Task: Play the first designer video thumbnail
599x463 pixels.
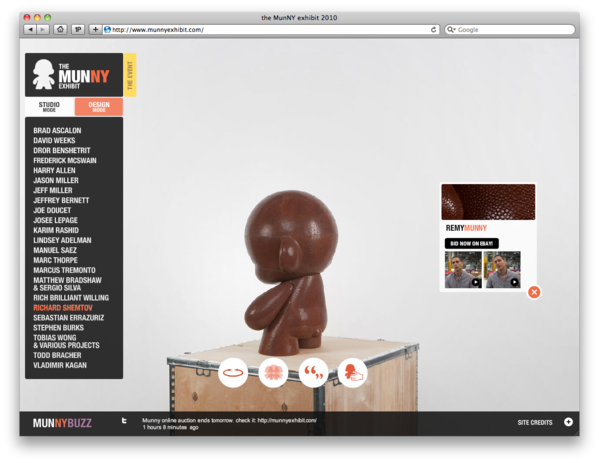Action: click(463, 269)
